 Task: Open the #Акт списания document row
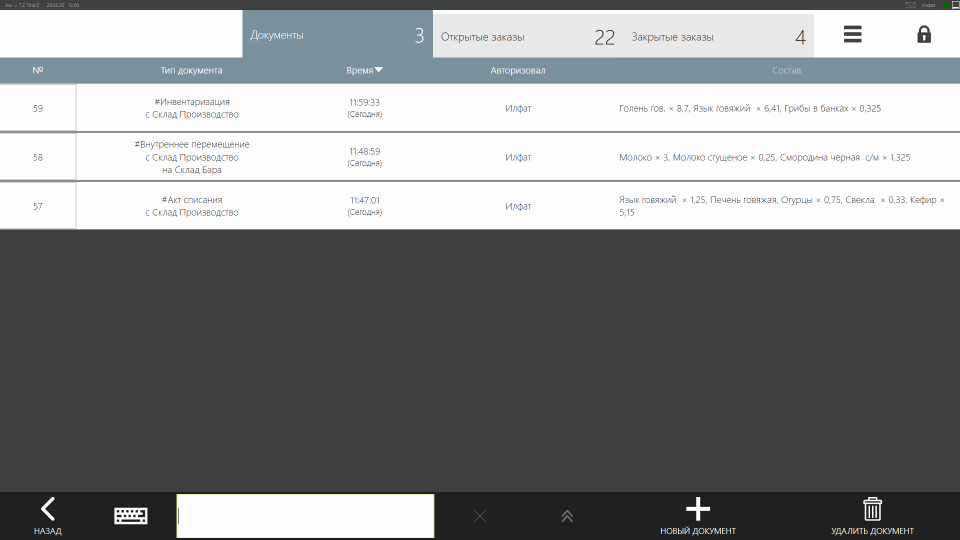pos(192,206)
